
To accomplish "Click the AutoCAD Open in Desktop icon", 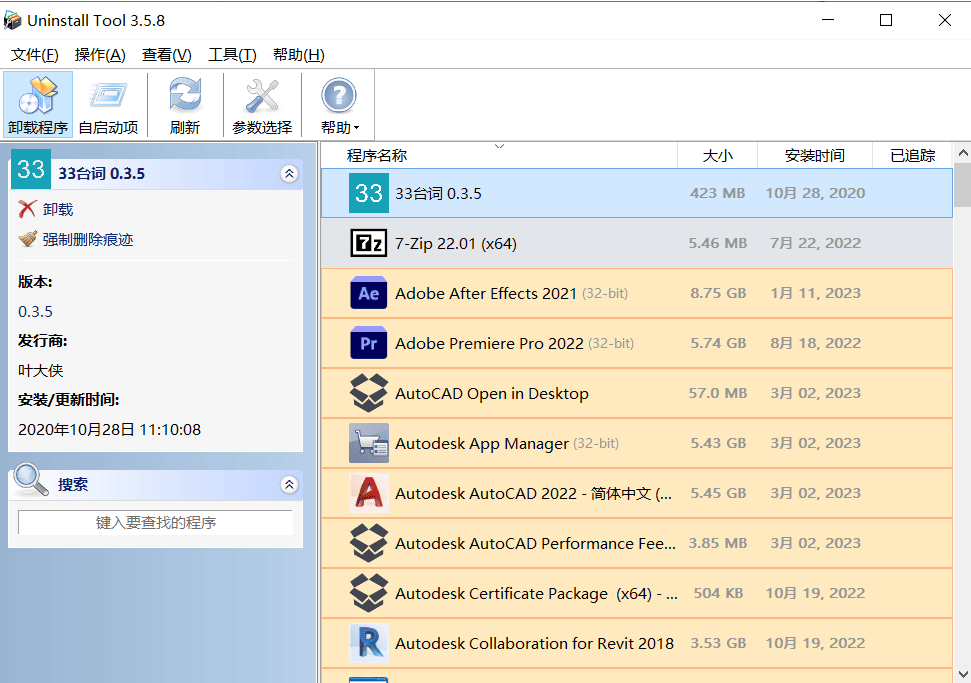I will 369,393.
